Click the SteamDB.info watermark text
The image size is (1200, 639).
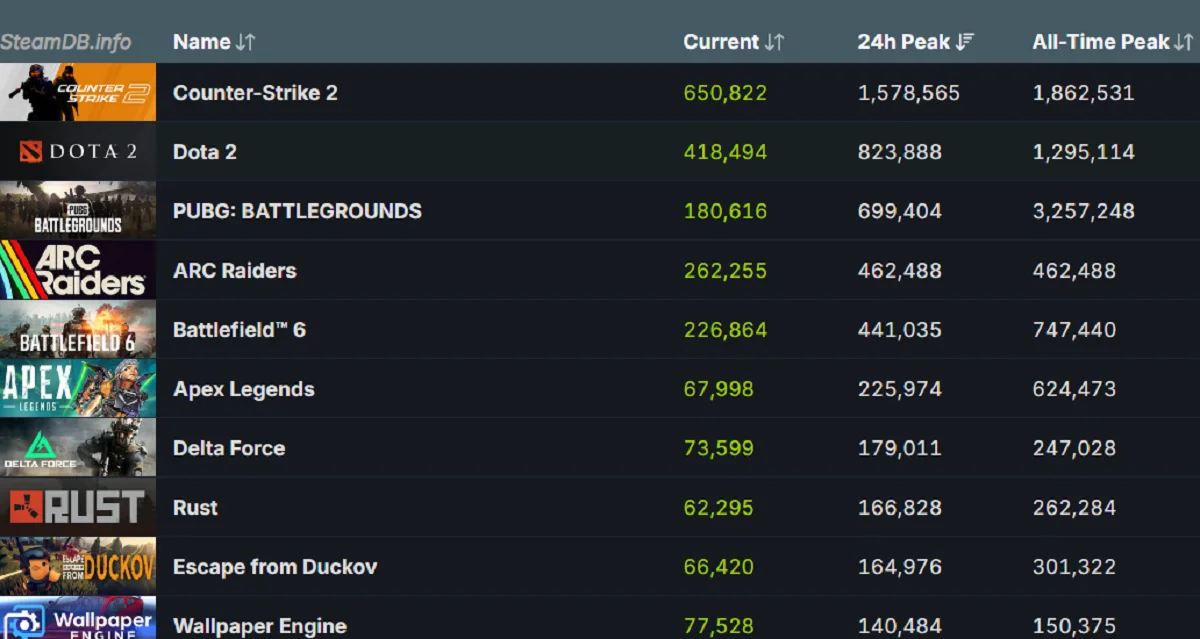point(66,43)
